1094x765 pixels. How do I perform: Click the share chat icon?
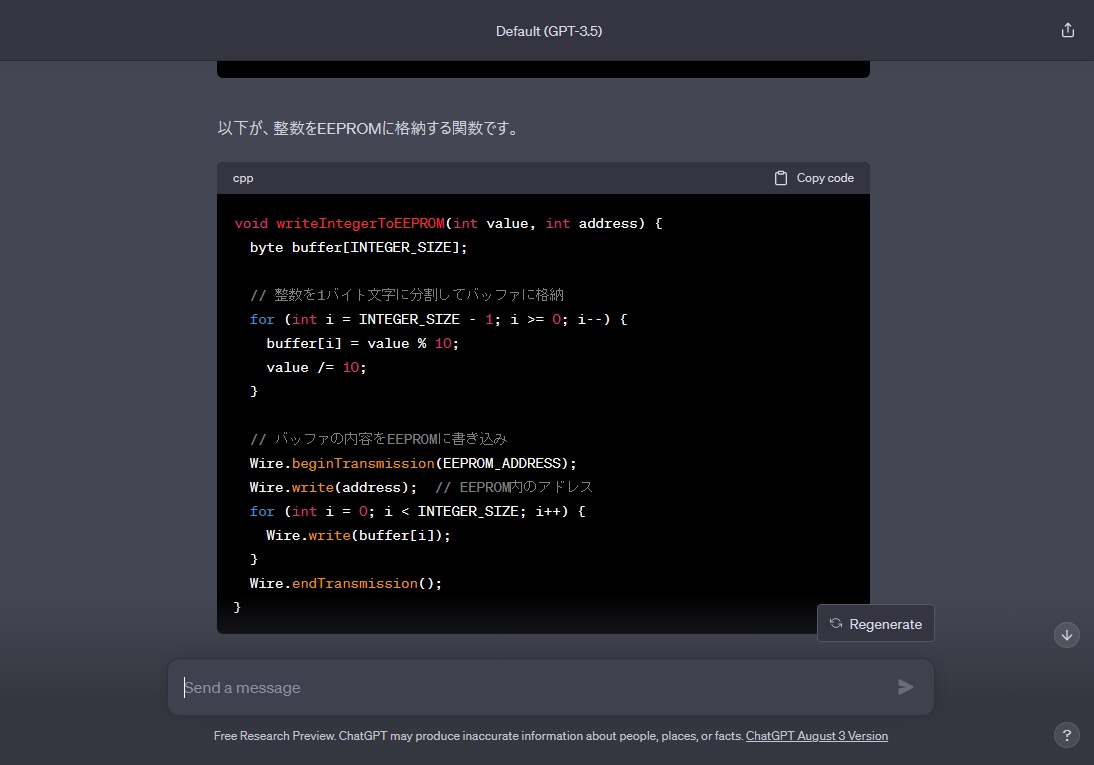click(1067, 30)
